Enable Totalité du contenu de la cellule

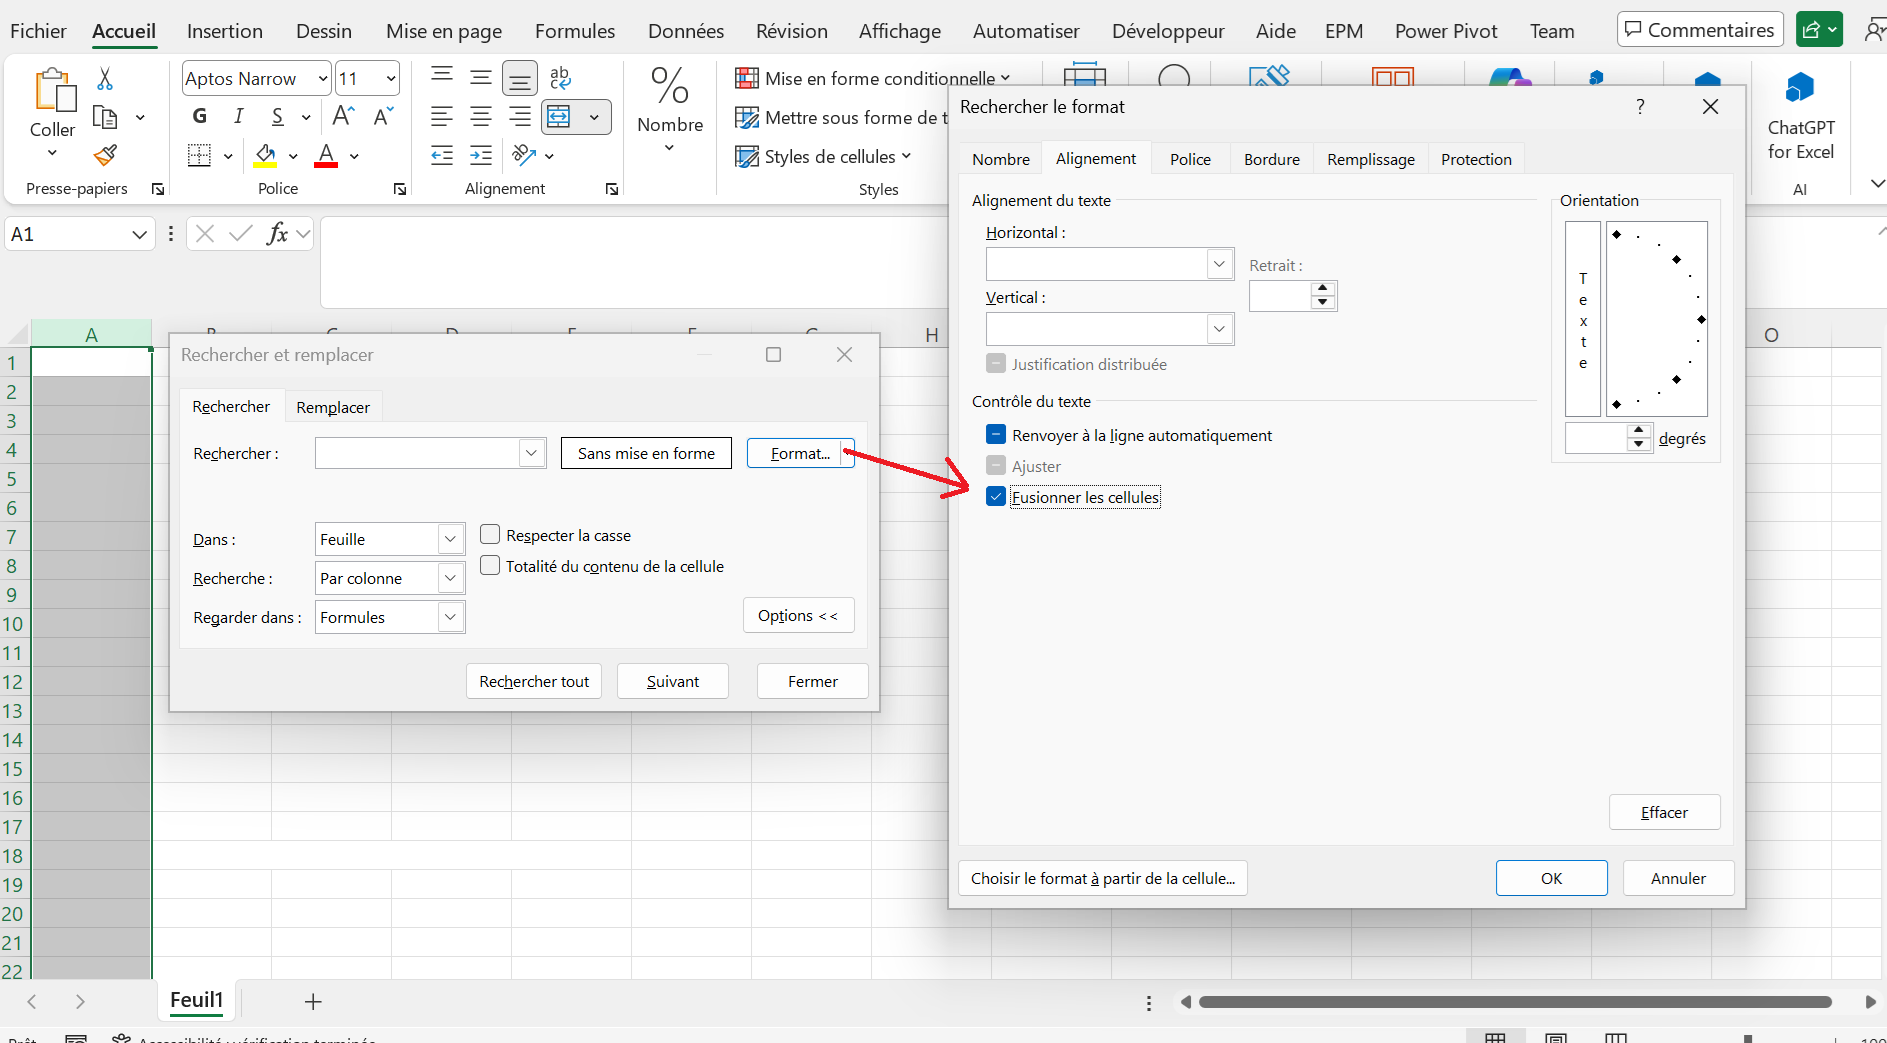[x=490, y=566]
